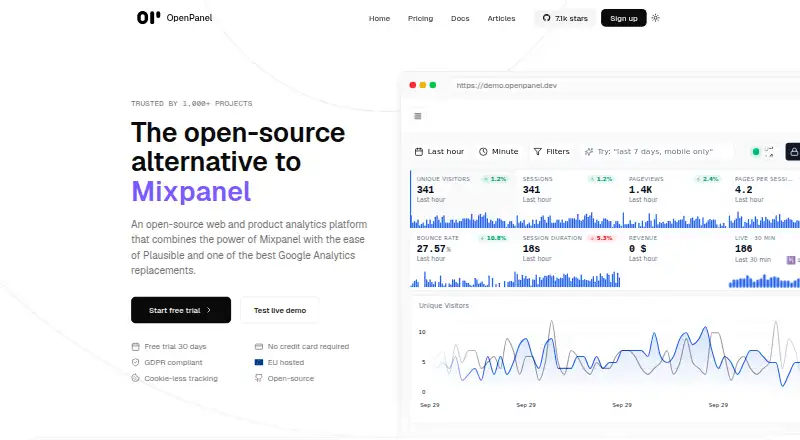Select the Bounce Rate metric card
The image size is (800, 440).
(463, 259)
